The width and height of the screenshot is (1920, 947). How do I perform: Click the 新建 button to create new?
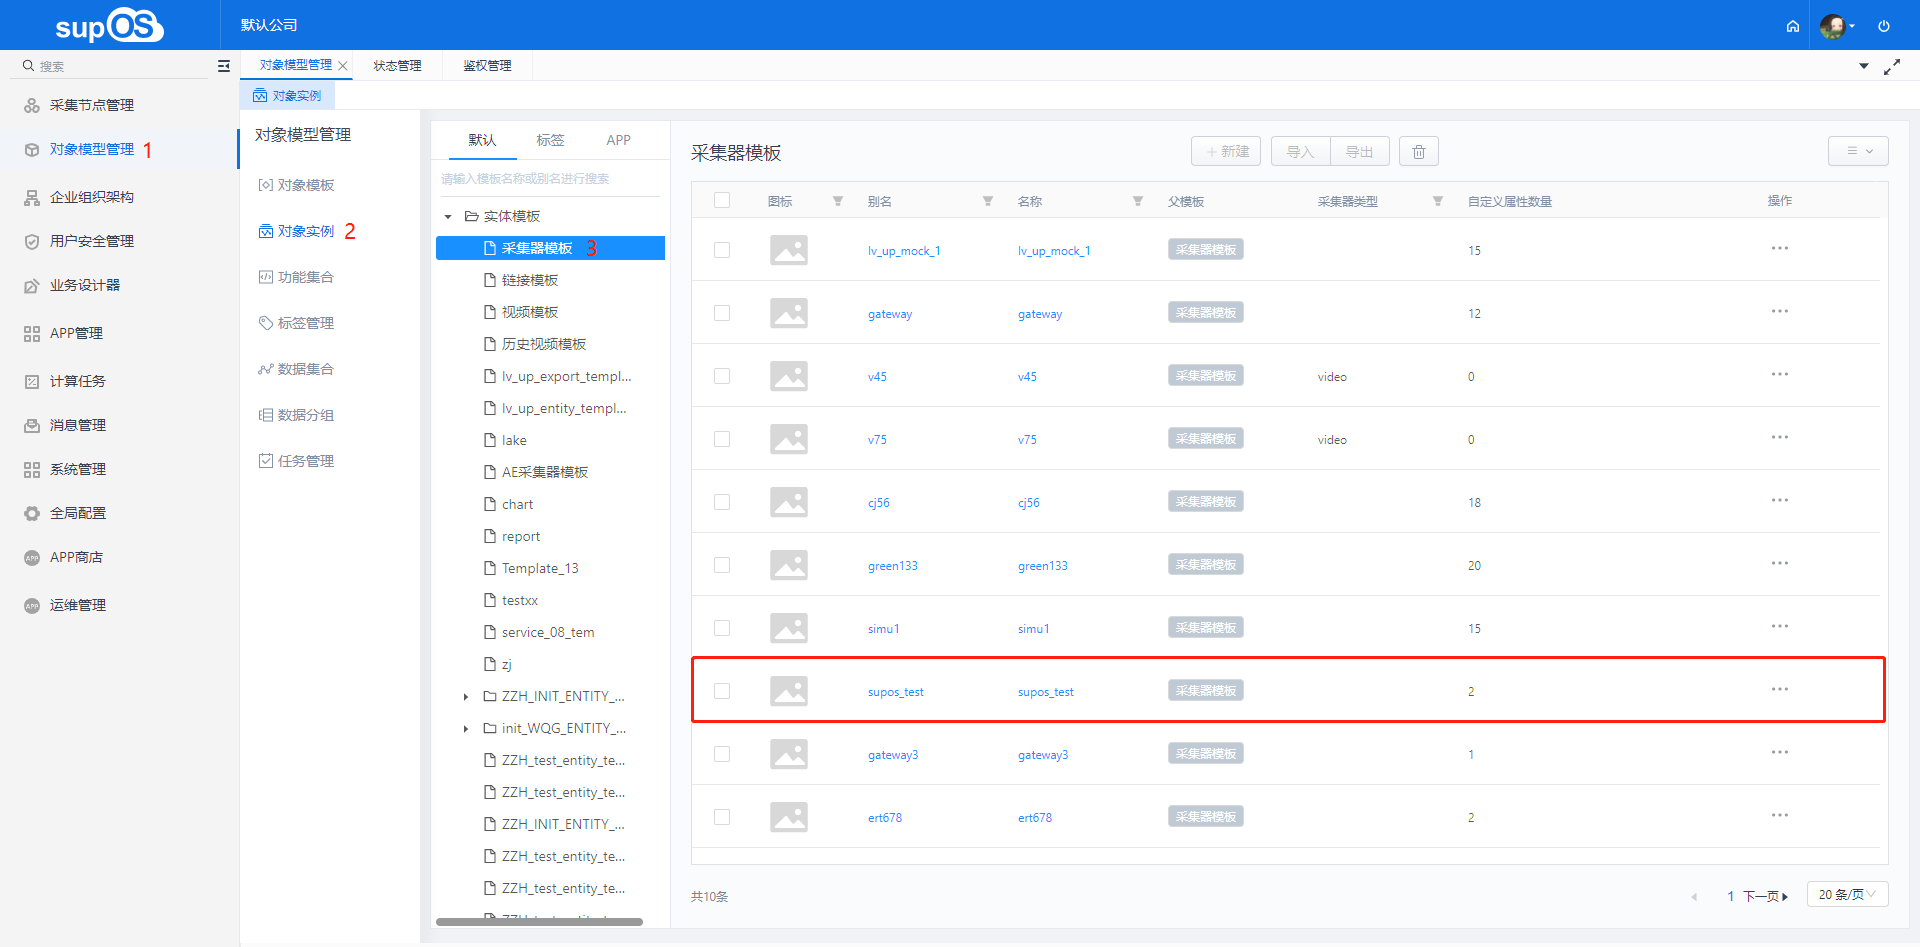tap(1225, 151)
